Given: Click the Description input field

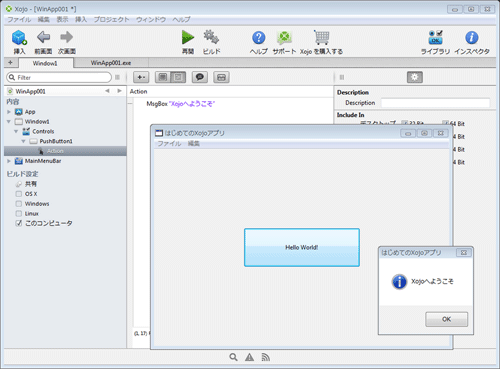Looking at the screenshot, I should 435,103.
